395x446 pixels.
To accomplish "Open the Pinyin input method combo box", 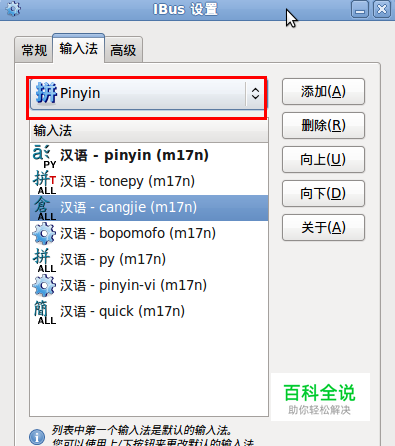I will click(148, 94).
